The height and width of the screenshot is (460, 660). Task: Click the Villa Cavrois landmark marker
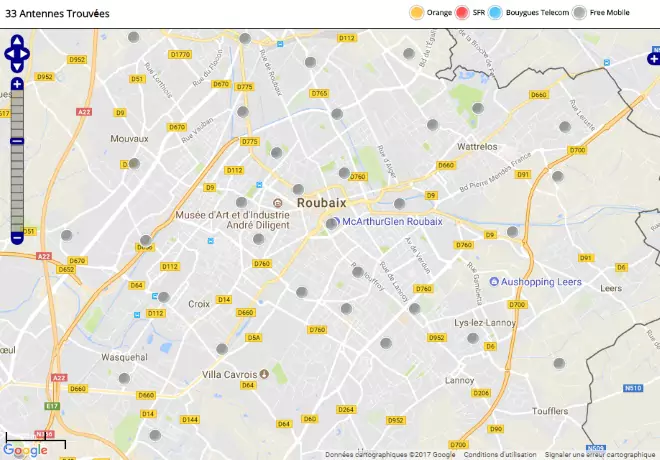264,374
